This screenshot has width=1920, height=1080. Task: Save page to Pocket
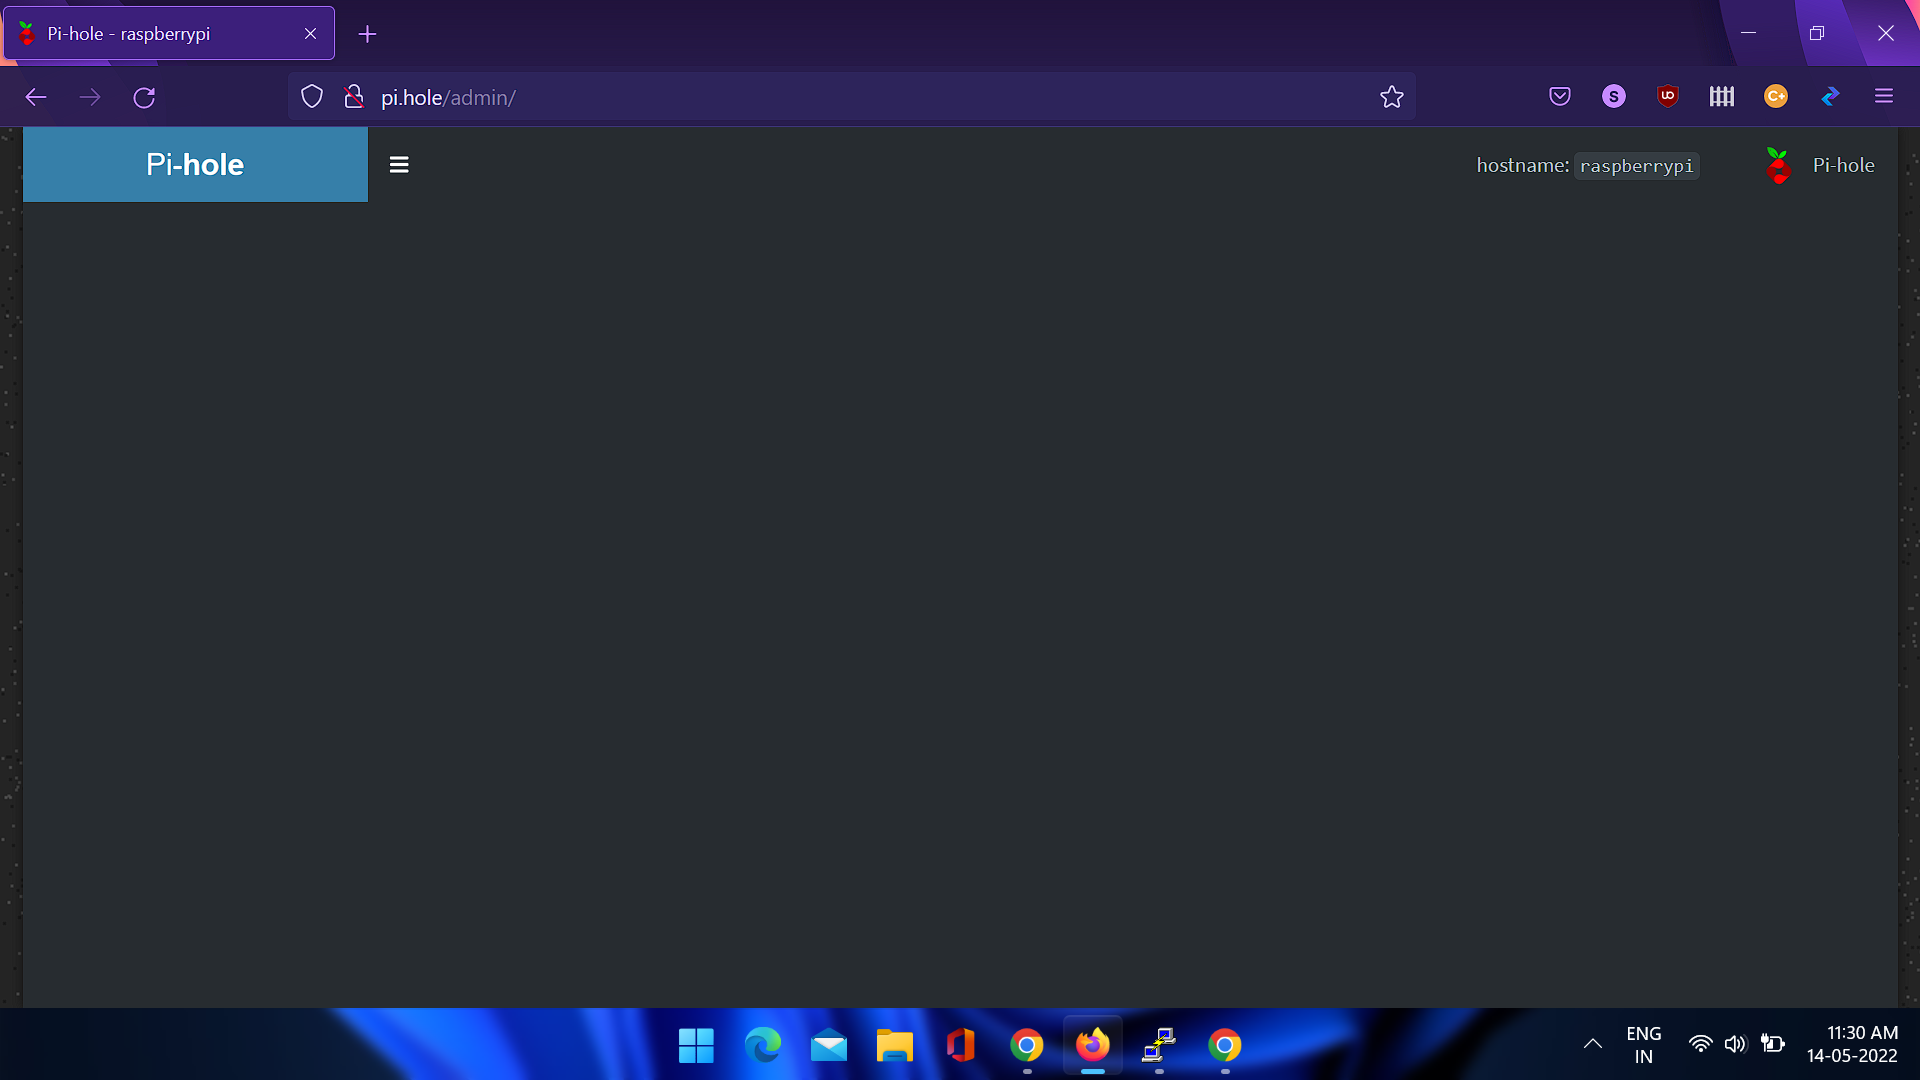click(1560, 96)
